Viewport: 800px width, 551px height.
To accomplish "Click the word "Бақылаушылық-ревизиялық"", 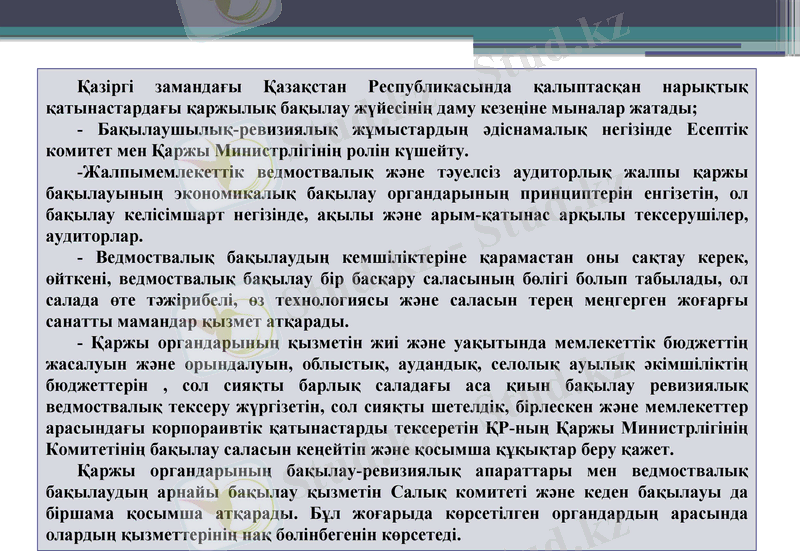I will coord(218,130).
